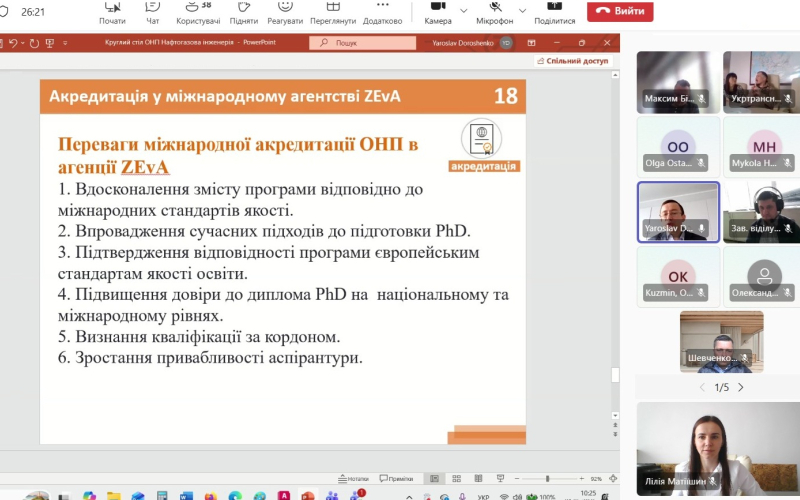Screen dimensions: 800x500
Task: Open ribbon display options icon in PowerPoint
Action: pyautogui.click(x=531, y=43)
